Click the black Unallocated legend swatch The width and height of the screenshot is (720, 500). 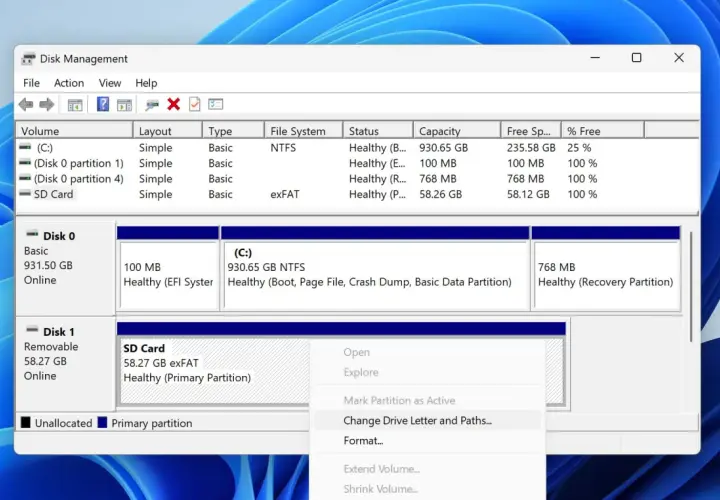(26, 422)
